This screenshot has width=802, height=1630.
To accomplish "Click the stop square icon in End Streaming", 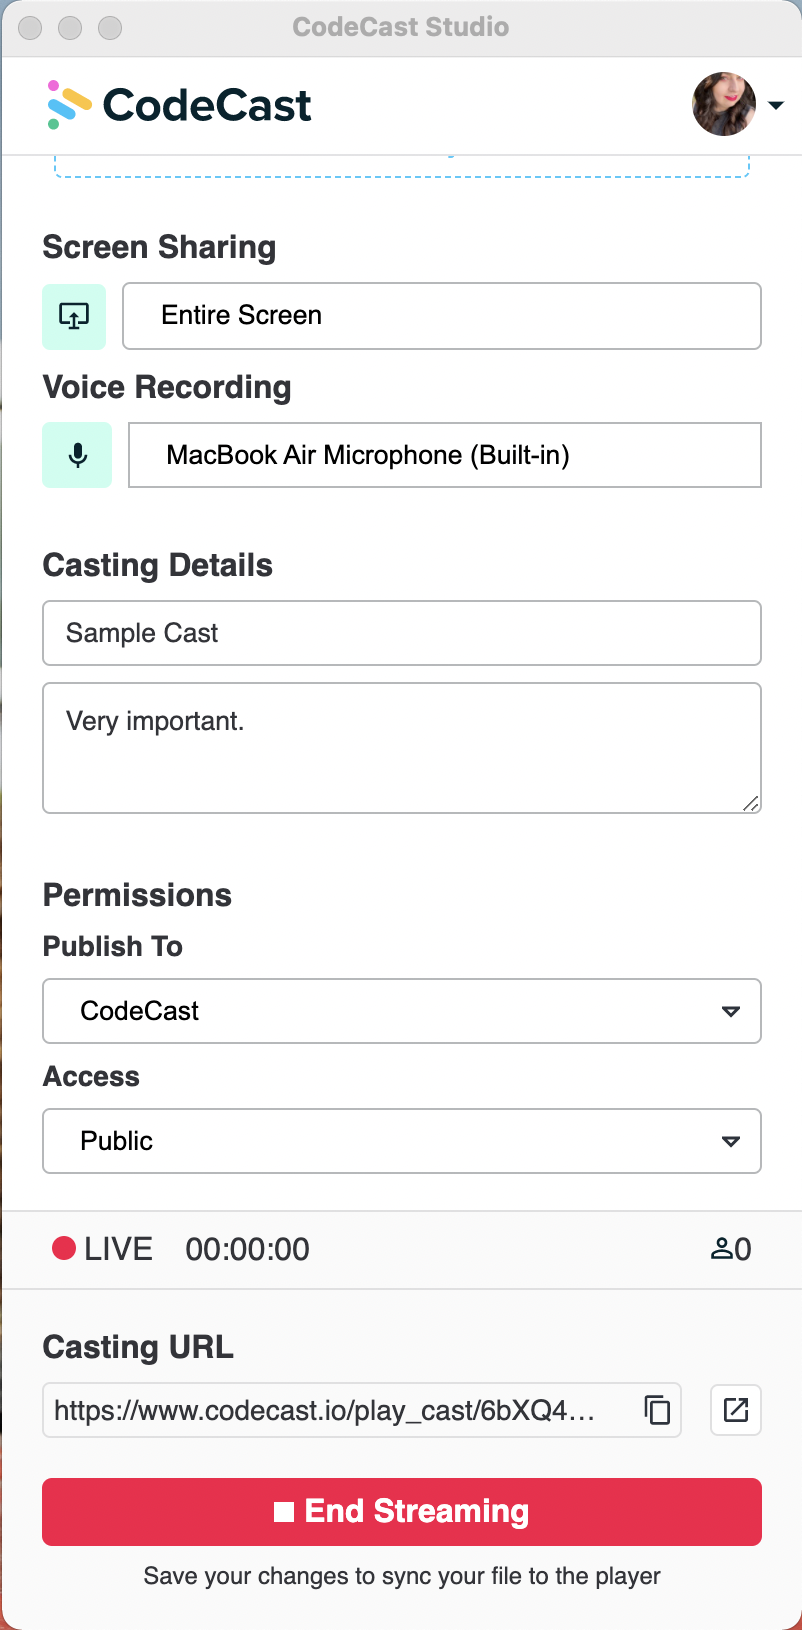I will [284, 1512].
